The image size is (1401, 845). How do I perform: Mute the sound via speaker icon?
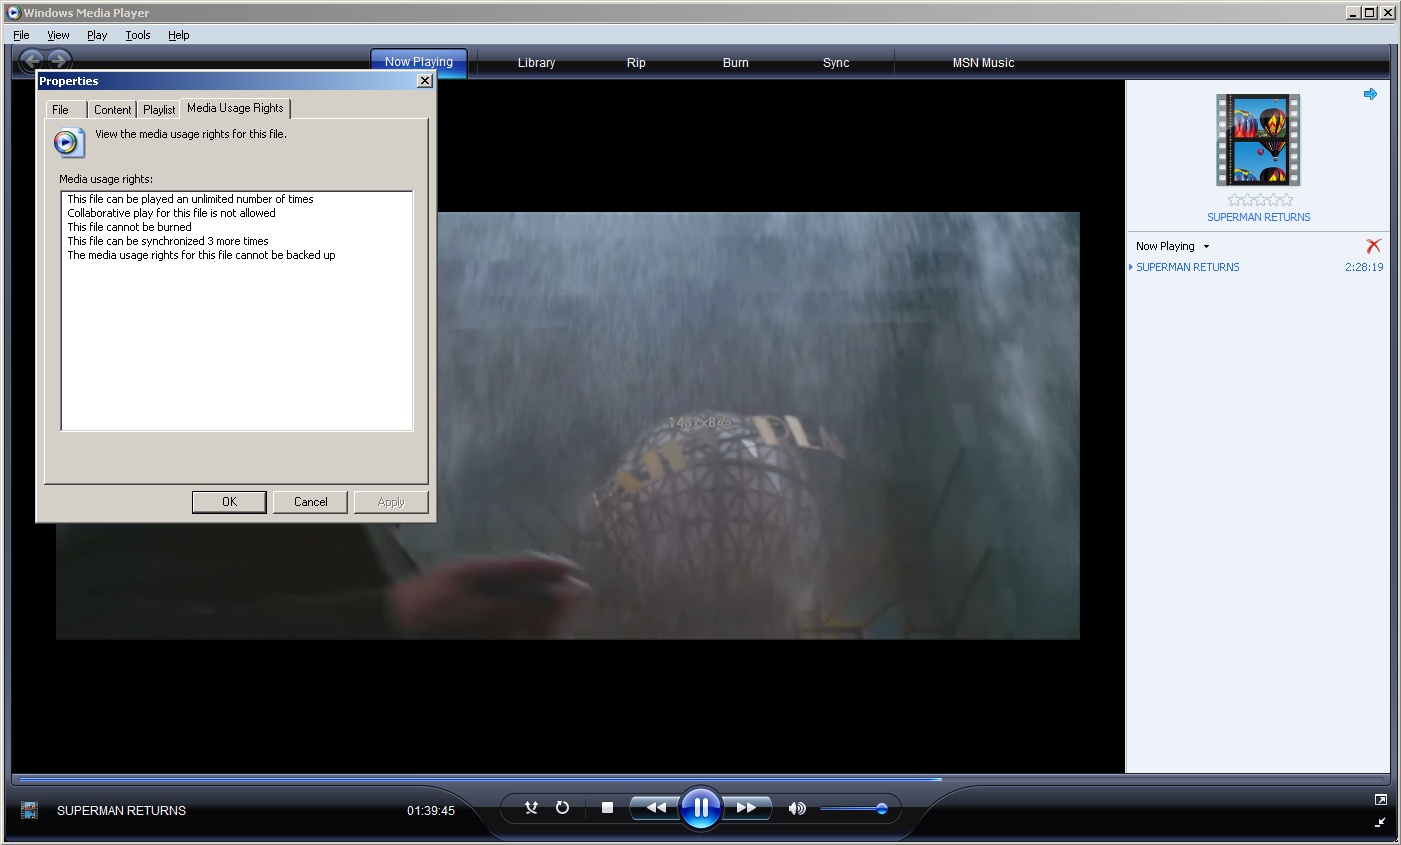[x=797, y=808]
